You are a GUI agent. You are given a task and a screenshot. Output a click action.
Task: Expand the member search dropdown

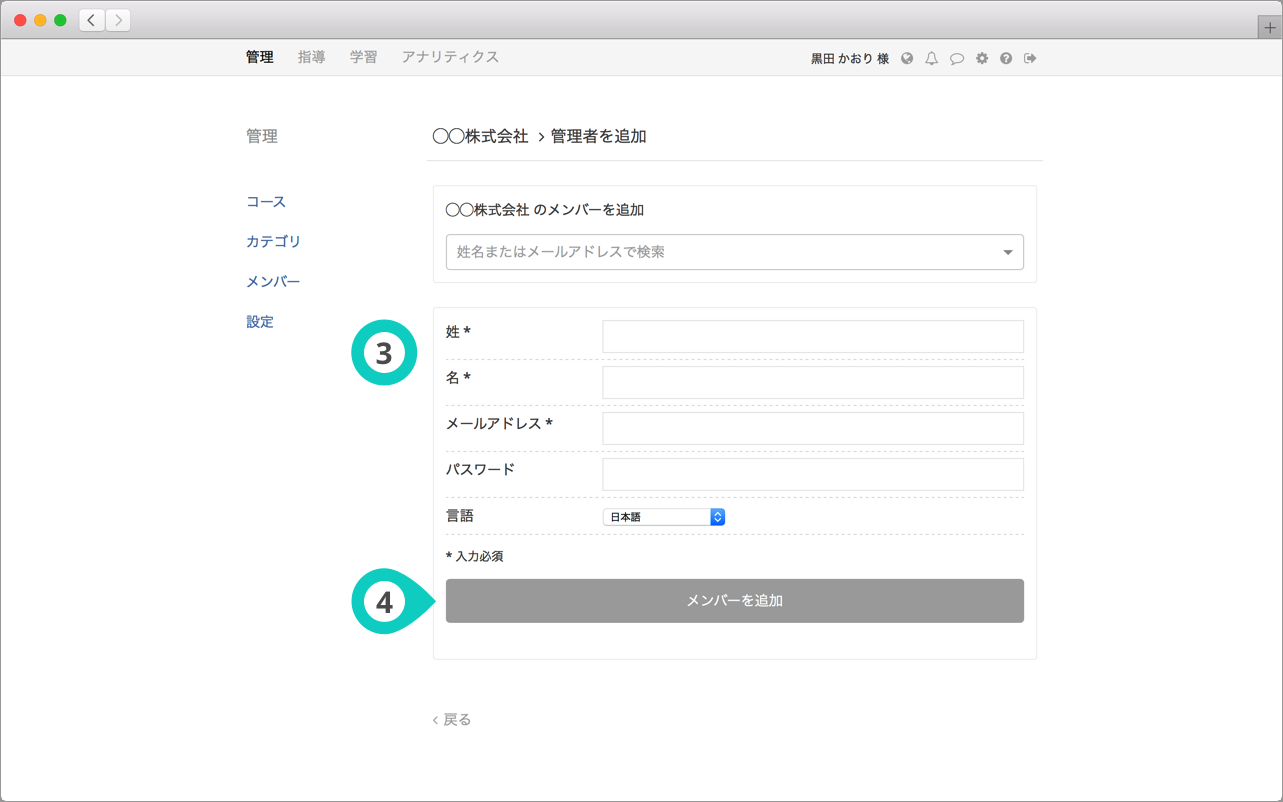coord(1007,252)
